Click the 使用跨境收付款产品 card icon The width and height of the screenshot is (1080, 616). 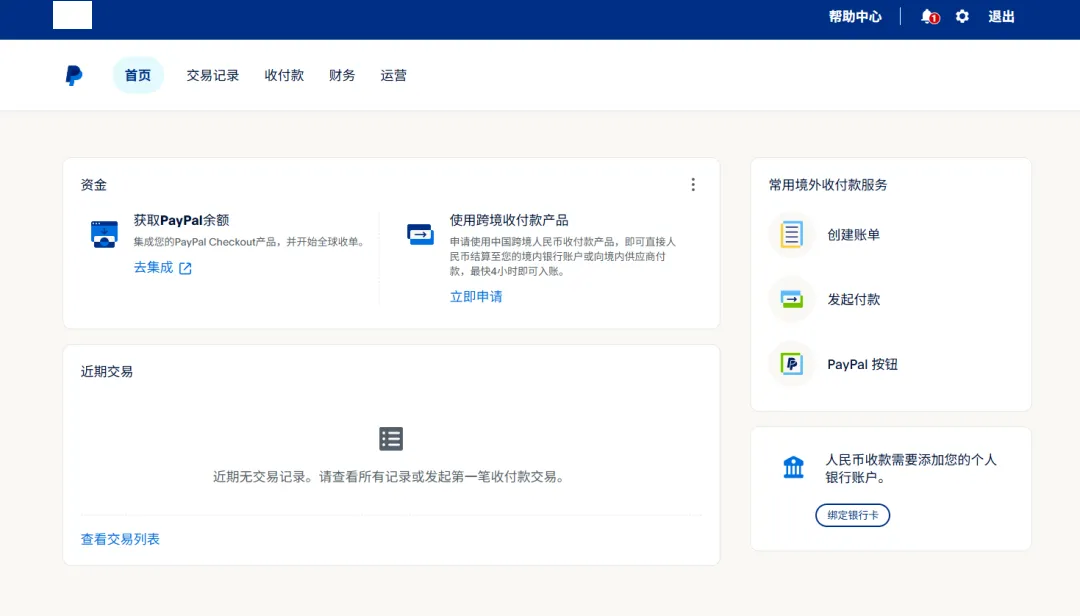[x=420, y=234]
